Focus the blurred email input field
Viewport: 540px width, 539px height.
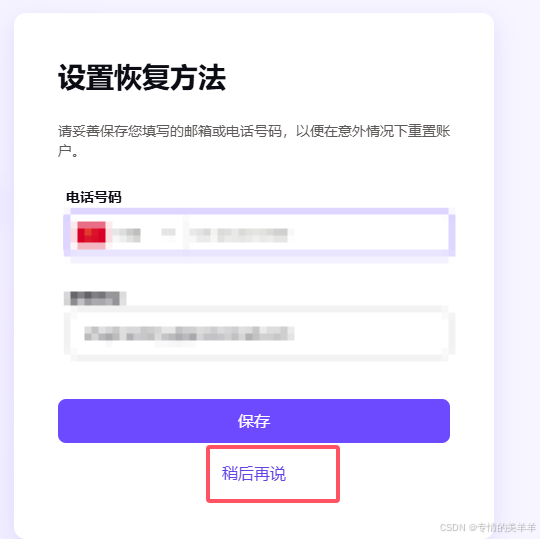point(259,333)
